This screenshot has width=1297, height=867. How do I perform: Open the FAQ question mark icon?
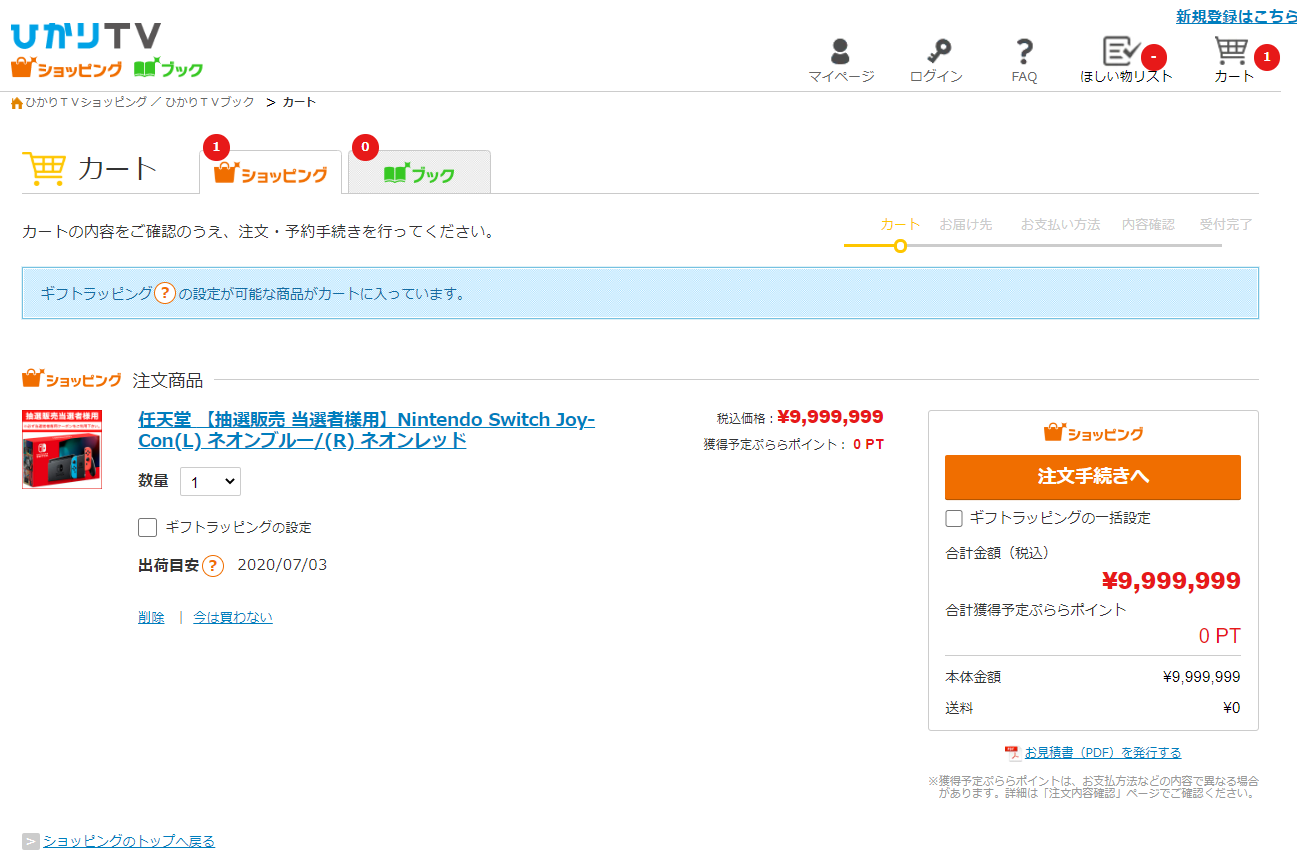click(x=1023, y=52)
